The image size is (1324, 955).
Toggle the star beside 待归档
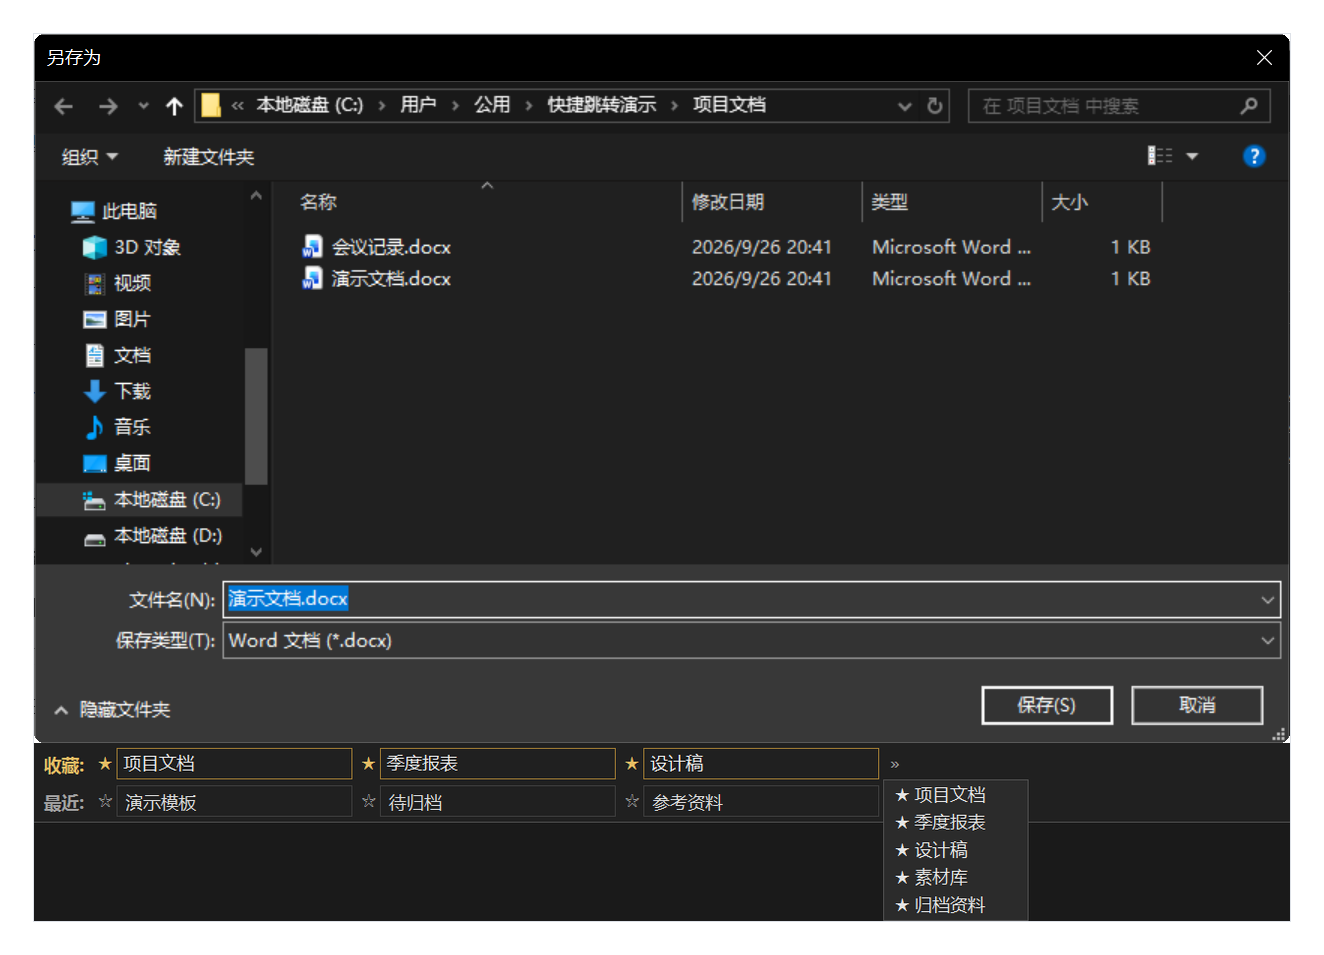pos(369,801)
